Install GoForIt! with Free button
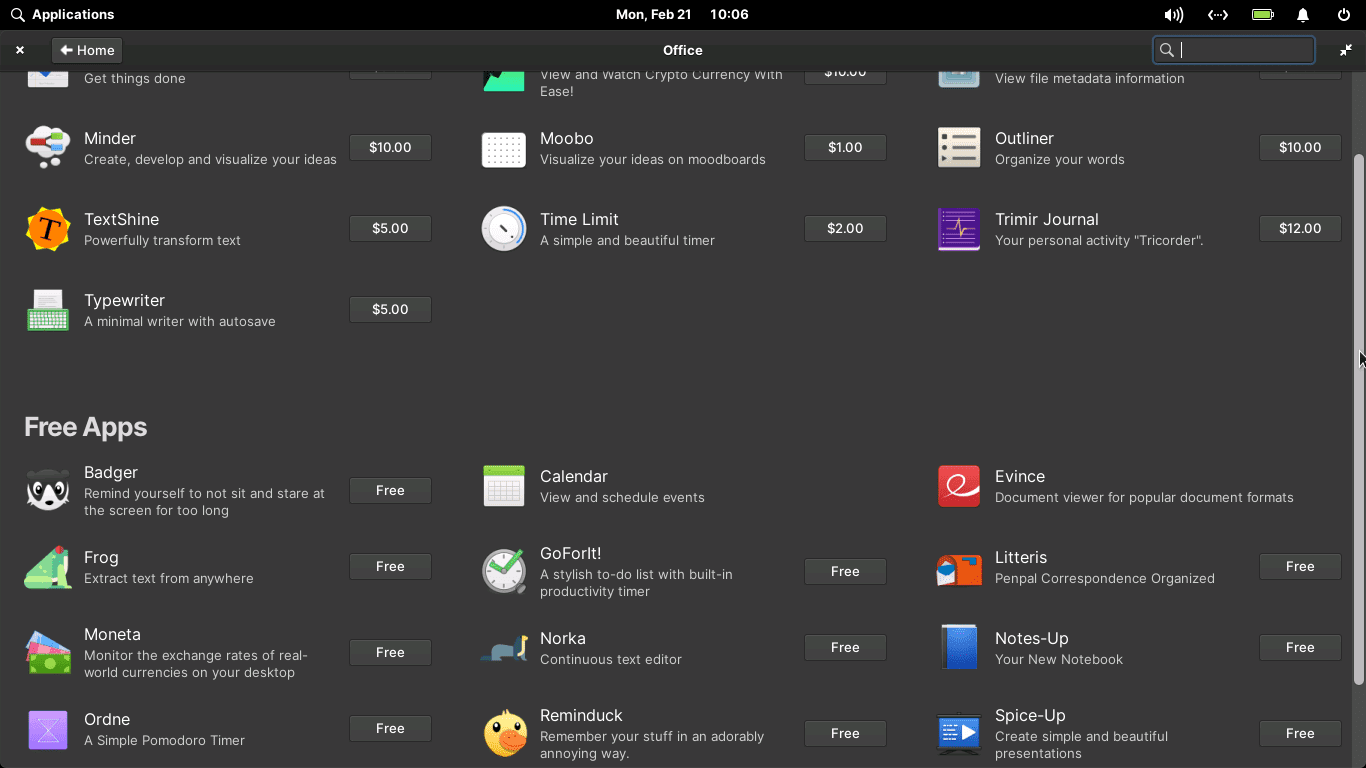Screen dimensions: 1366x768 point(845,571)
